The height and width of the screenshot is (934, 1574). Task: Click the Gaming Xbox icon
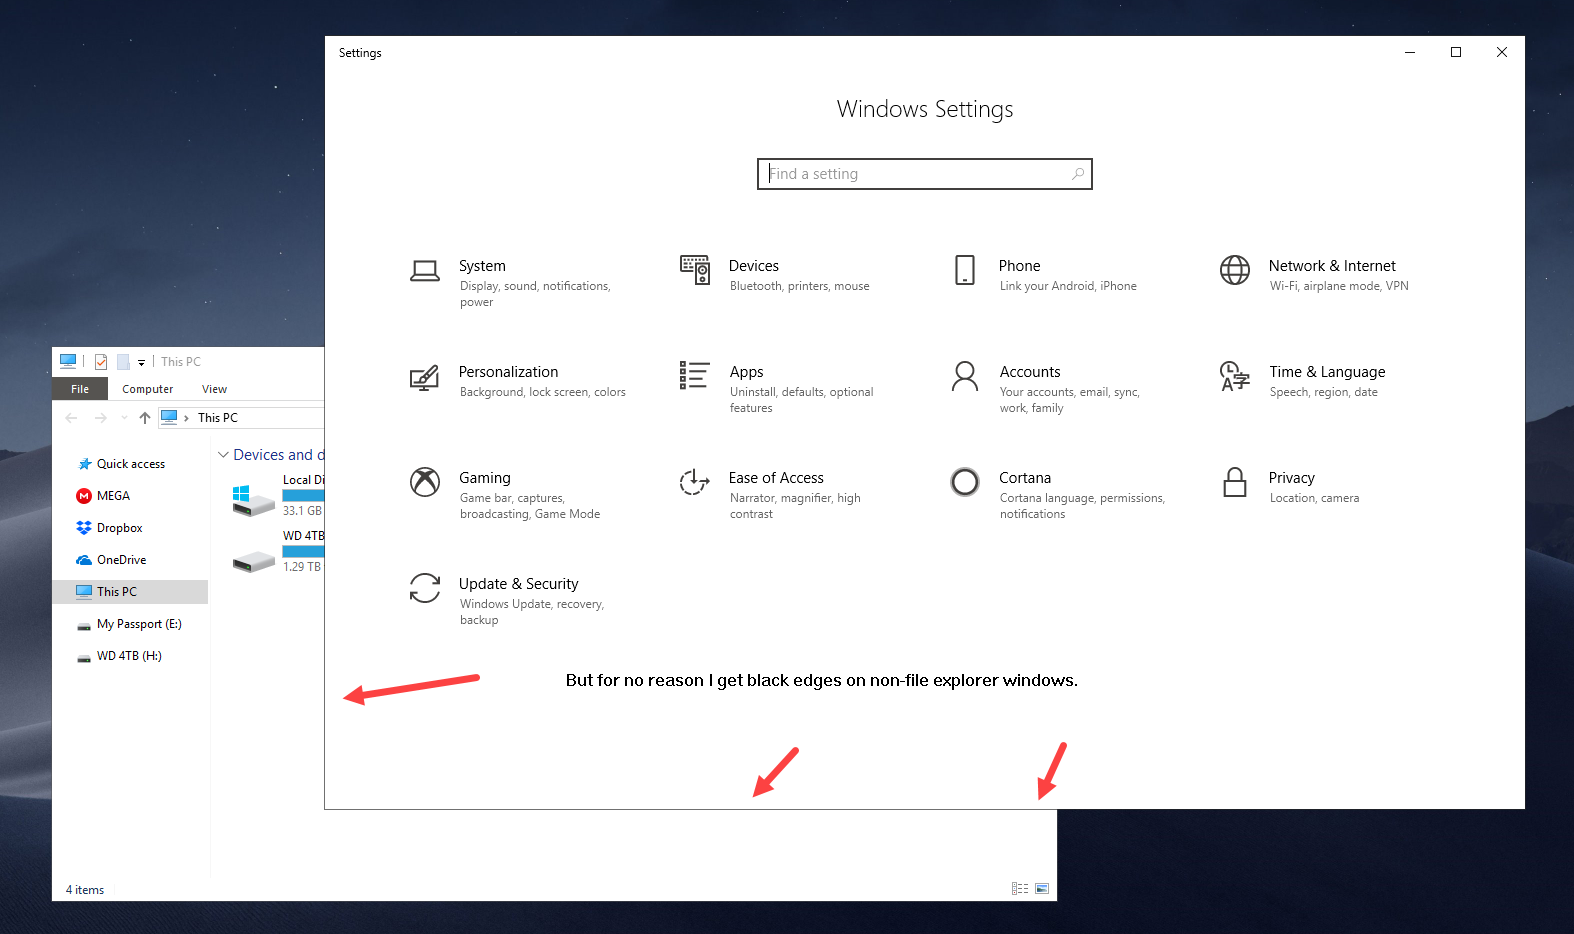[425, 482]
